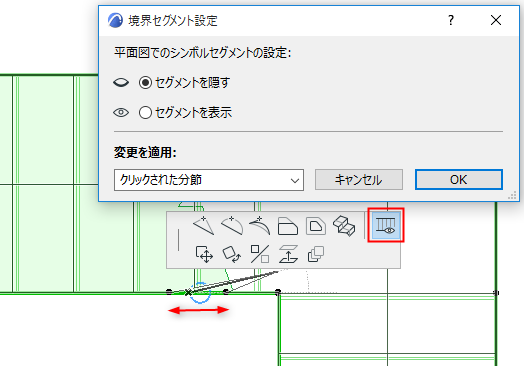Click the open-eye show segment icon
The height and width of the screenshot is (366, 524).
(x=121, y=113)
